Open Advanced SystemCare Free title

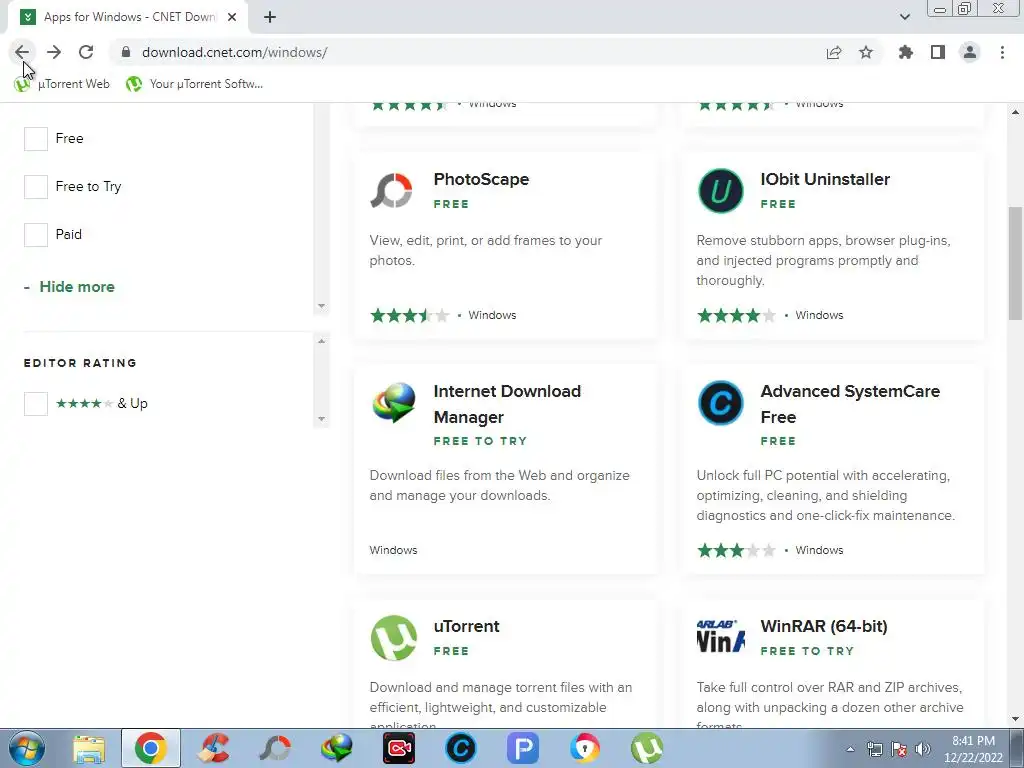[850, 404]
